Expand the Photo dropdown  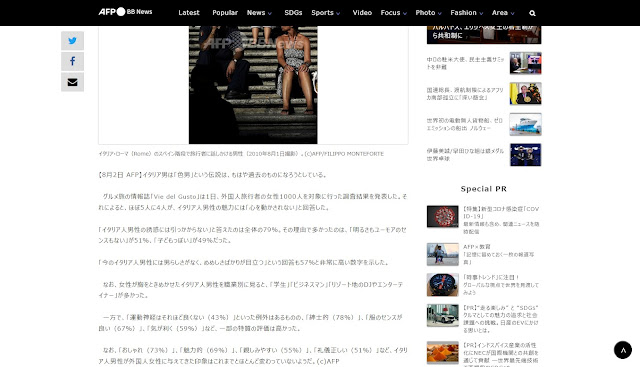click(429, 13)
